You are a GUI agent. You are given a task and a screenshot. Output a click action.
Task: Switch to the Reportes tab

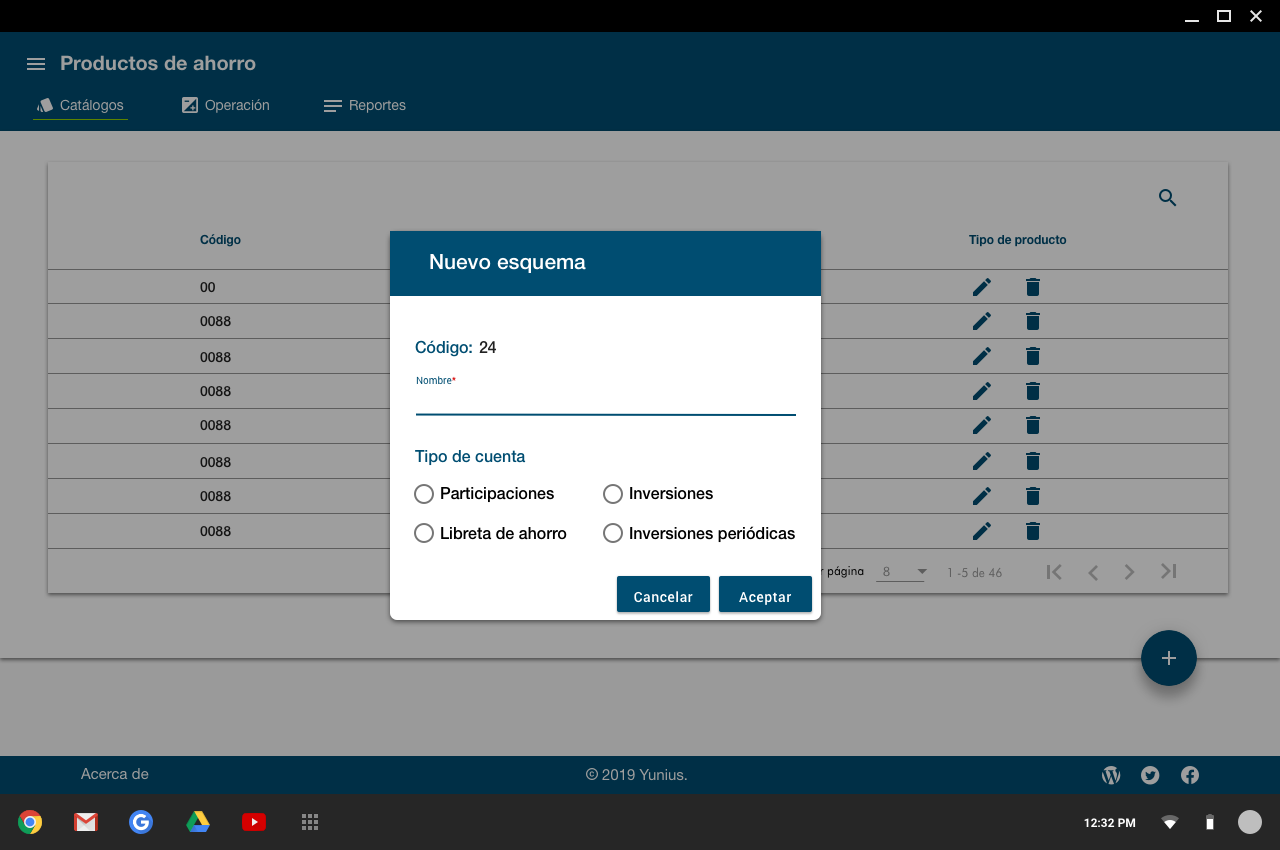tap(365, 105)
